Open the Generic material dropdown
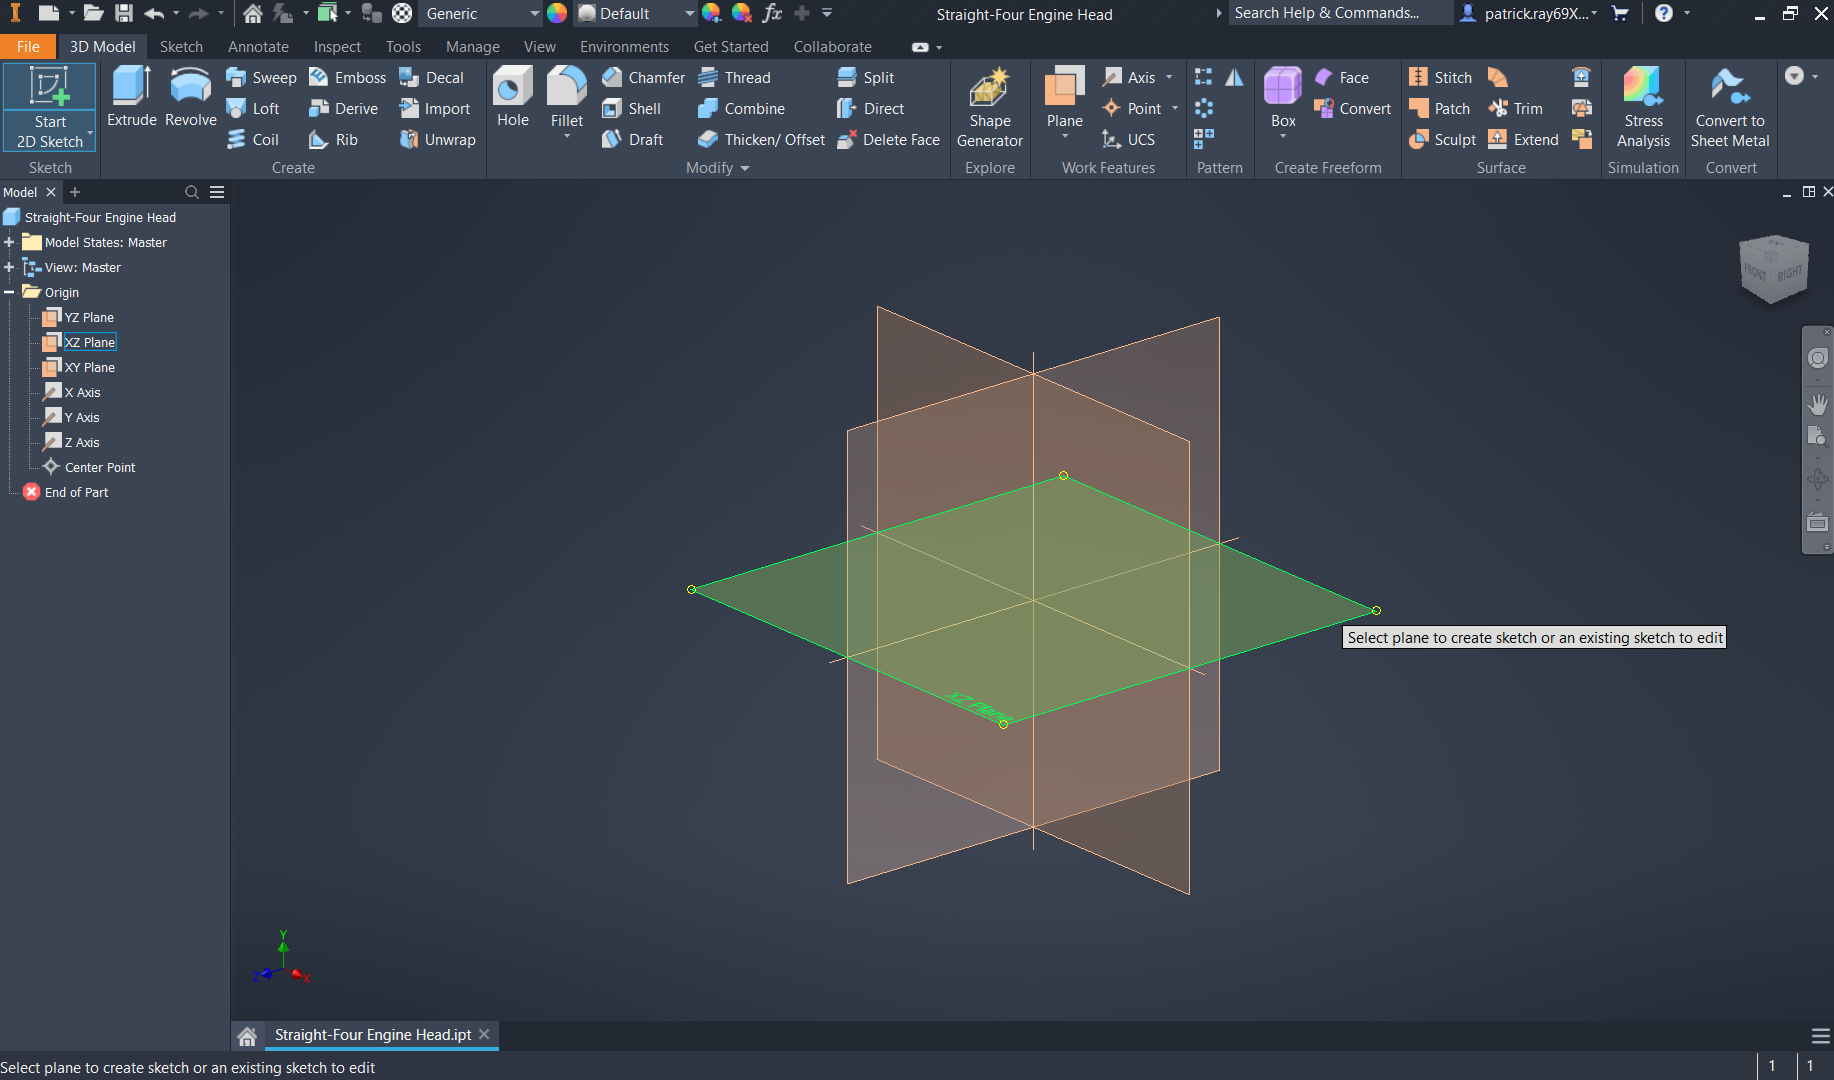1834x1080 pixels. (534, 14)
